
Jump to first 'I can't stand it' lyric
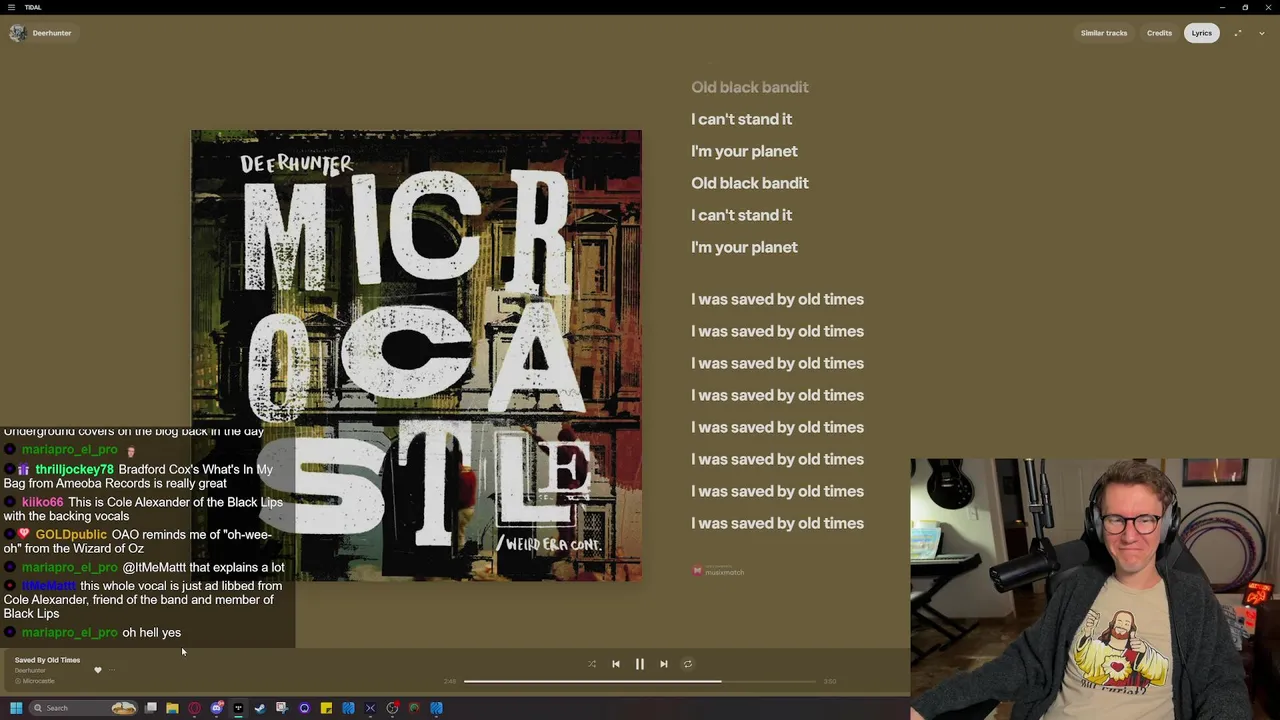coord(741,119)
